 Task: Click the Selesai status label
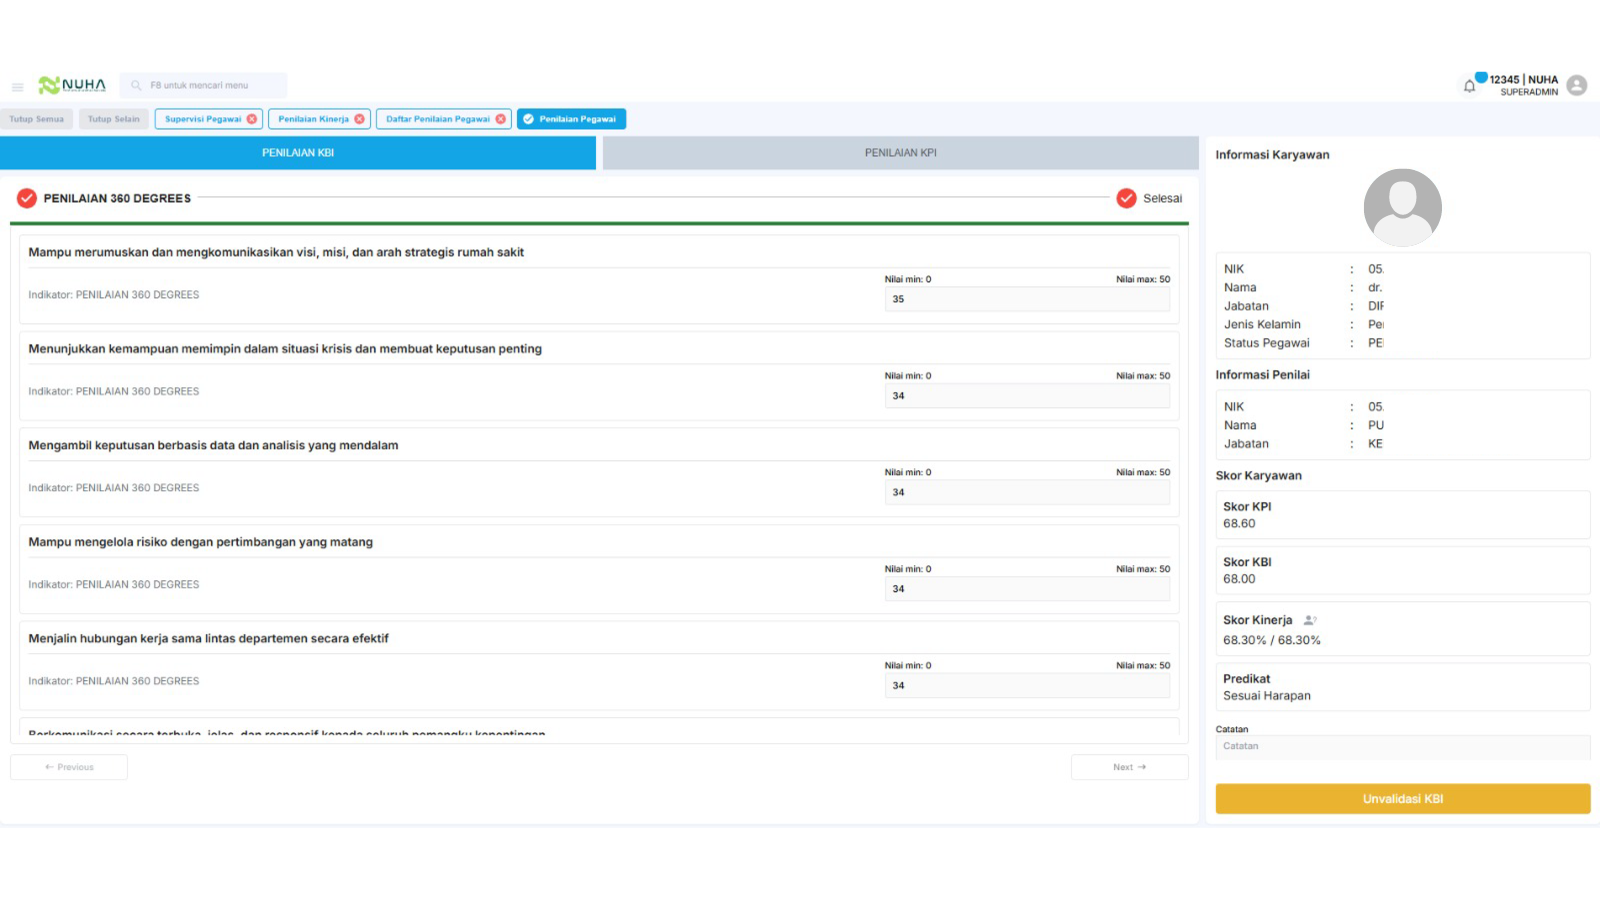1162,198
